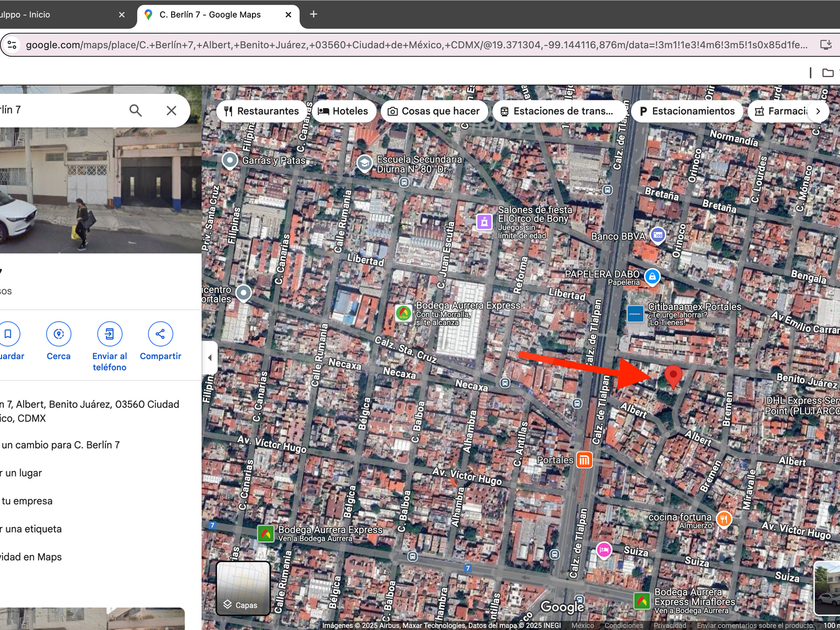Filter by Hoteles chip
This screenshot has width=840, height=630.
343,111
